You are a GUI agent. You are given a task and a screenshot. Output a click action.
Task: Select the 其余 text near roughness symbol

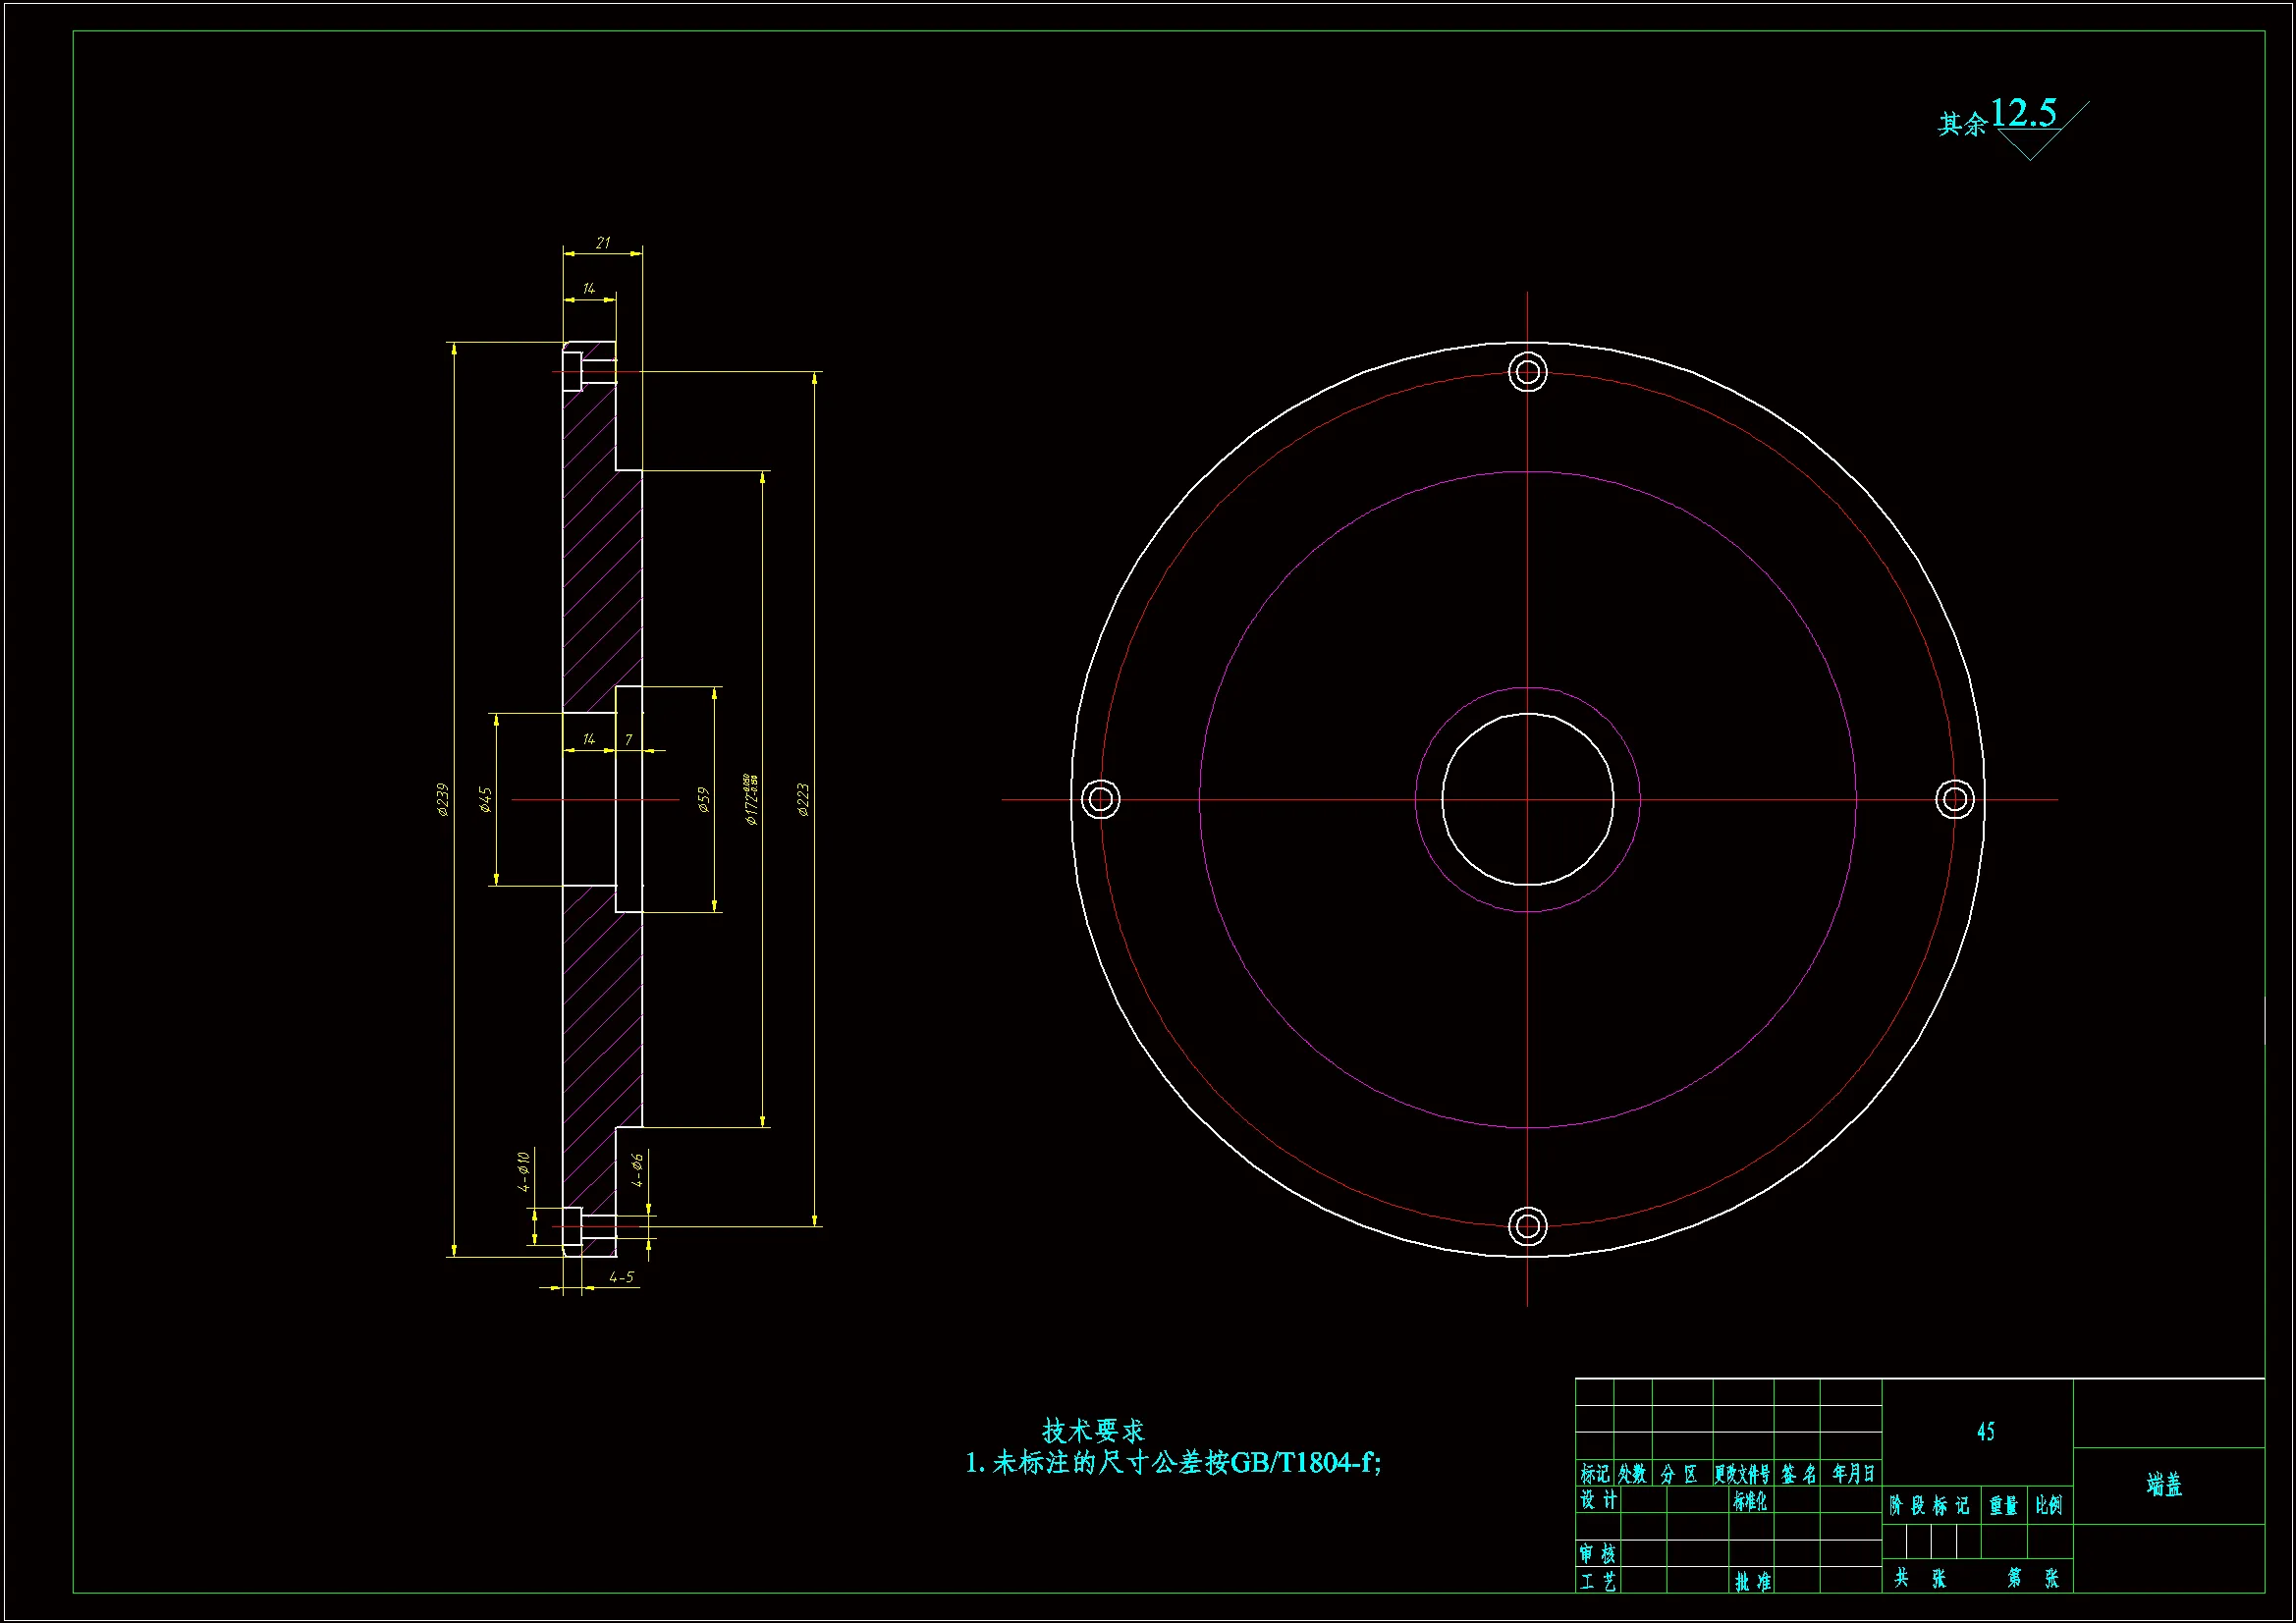pyautogui.click(x=1961, y=124)
